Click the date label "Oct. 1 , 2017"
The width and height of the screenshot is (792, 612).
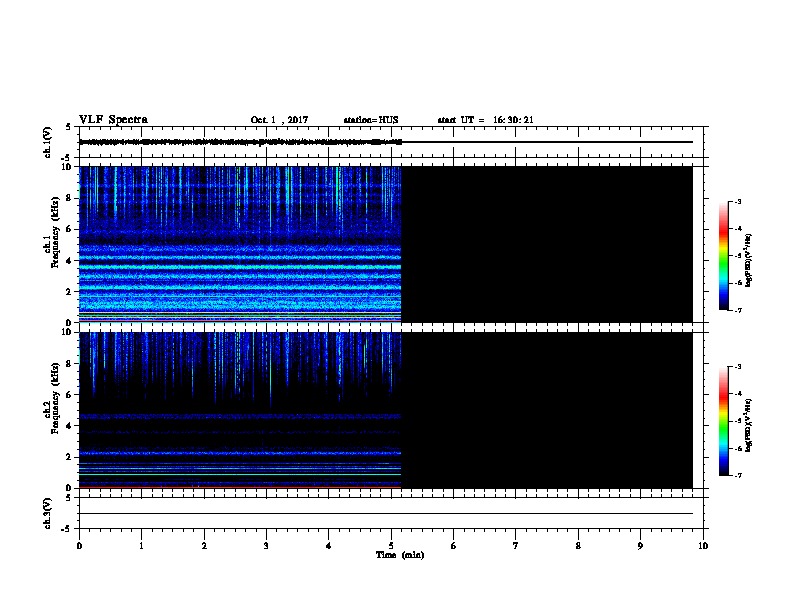tap(279, 120)
